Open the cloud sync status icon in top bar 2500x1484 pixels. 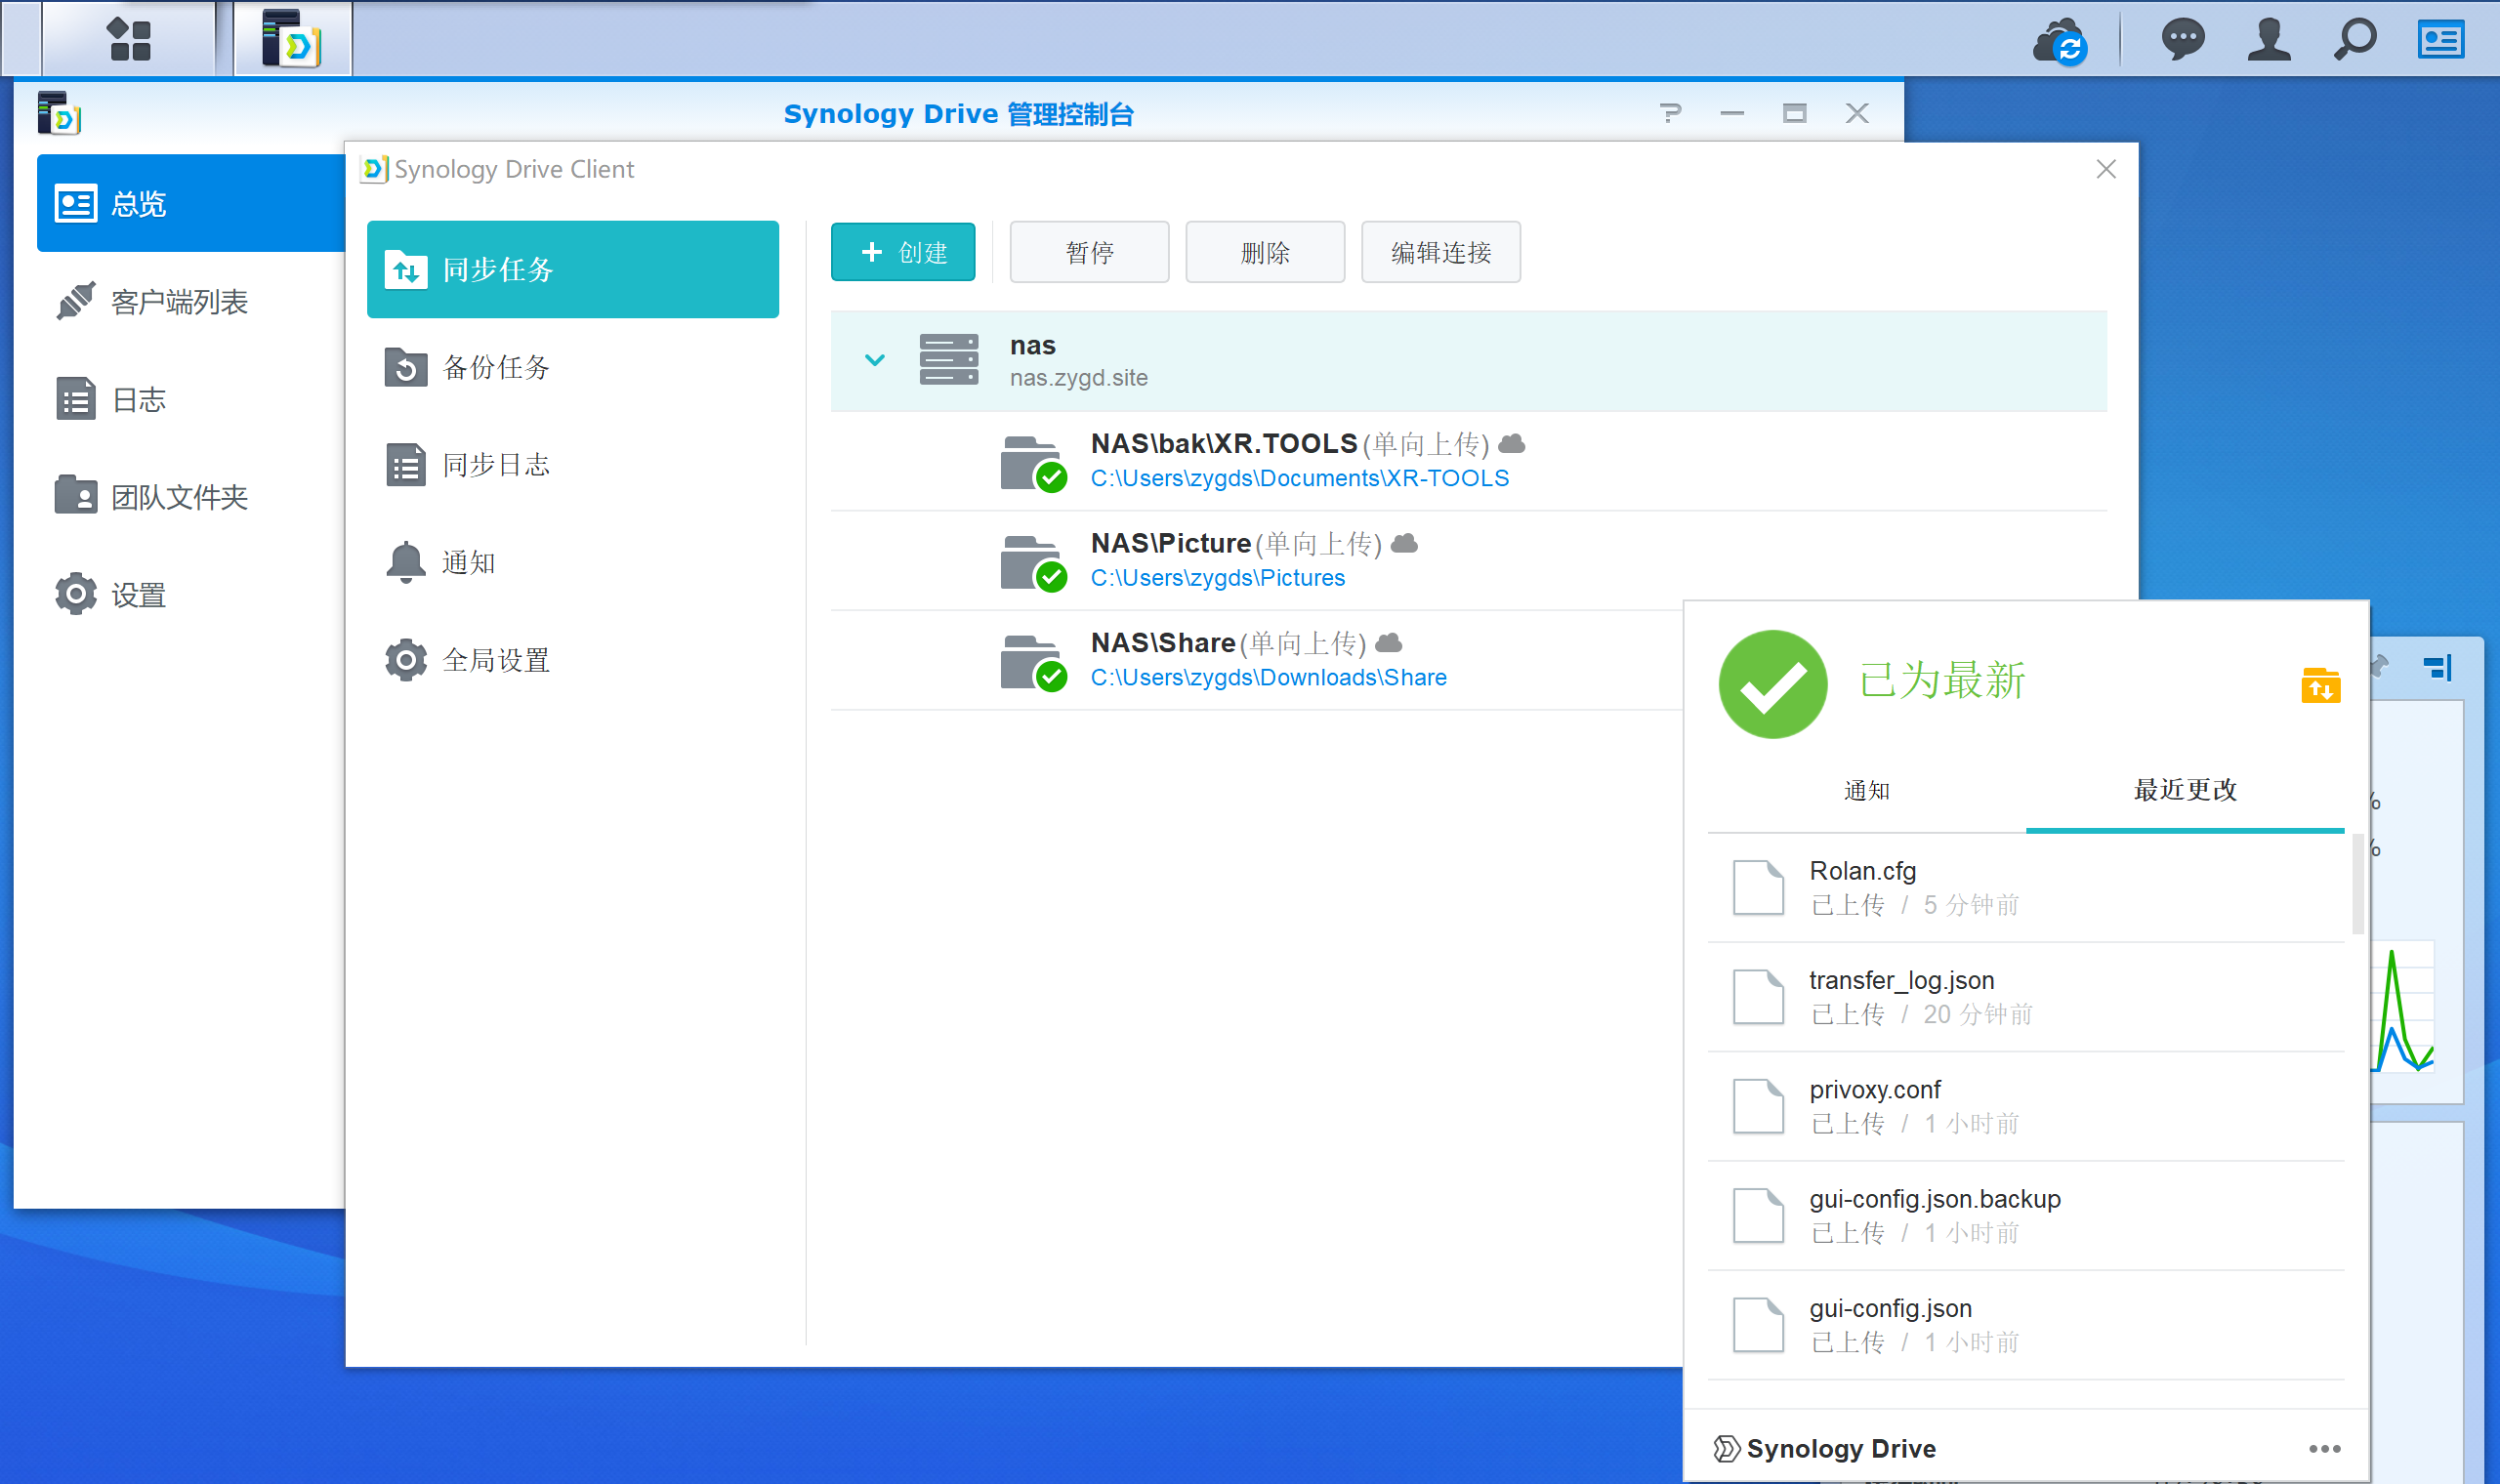(x=2061, y=41)
